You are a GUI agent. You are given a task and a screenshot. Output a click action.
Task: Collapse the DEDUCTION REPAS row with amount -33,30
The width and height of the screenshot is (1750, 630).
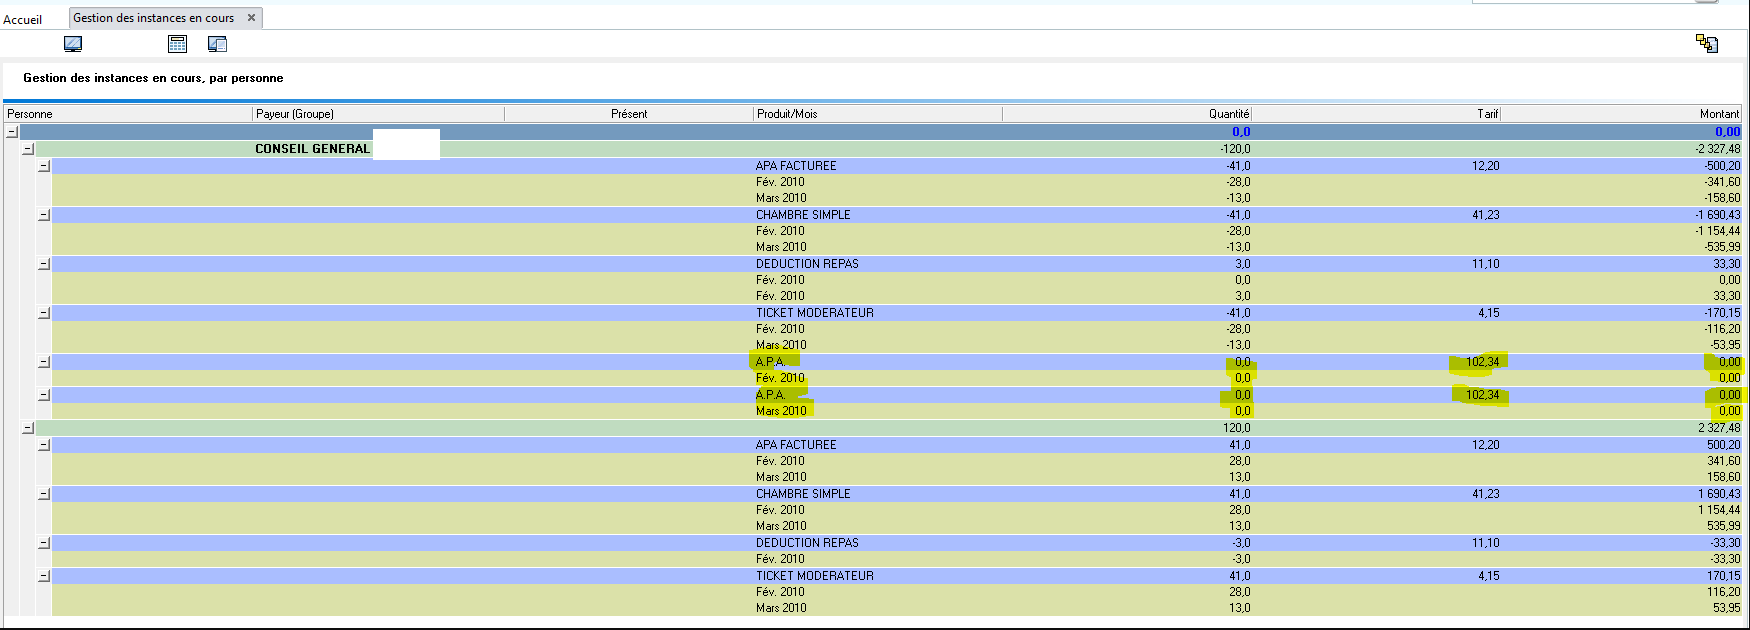pyautogui.click(x=44, y=543)
